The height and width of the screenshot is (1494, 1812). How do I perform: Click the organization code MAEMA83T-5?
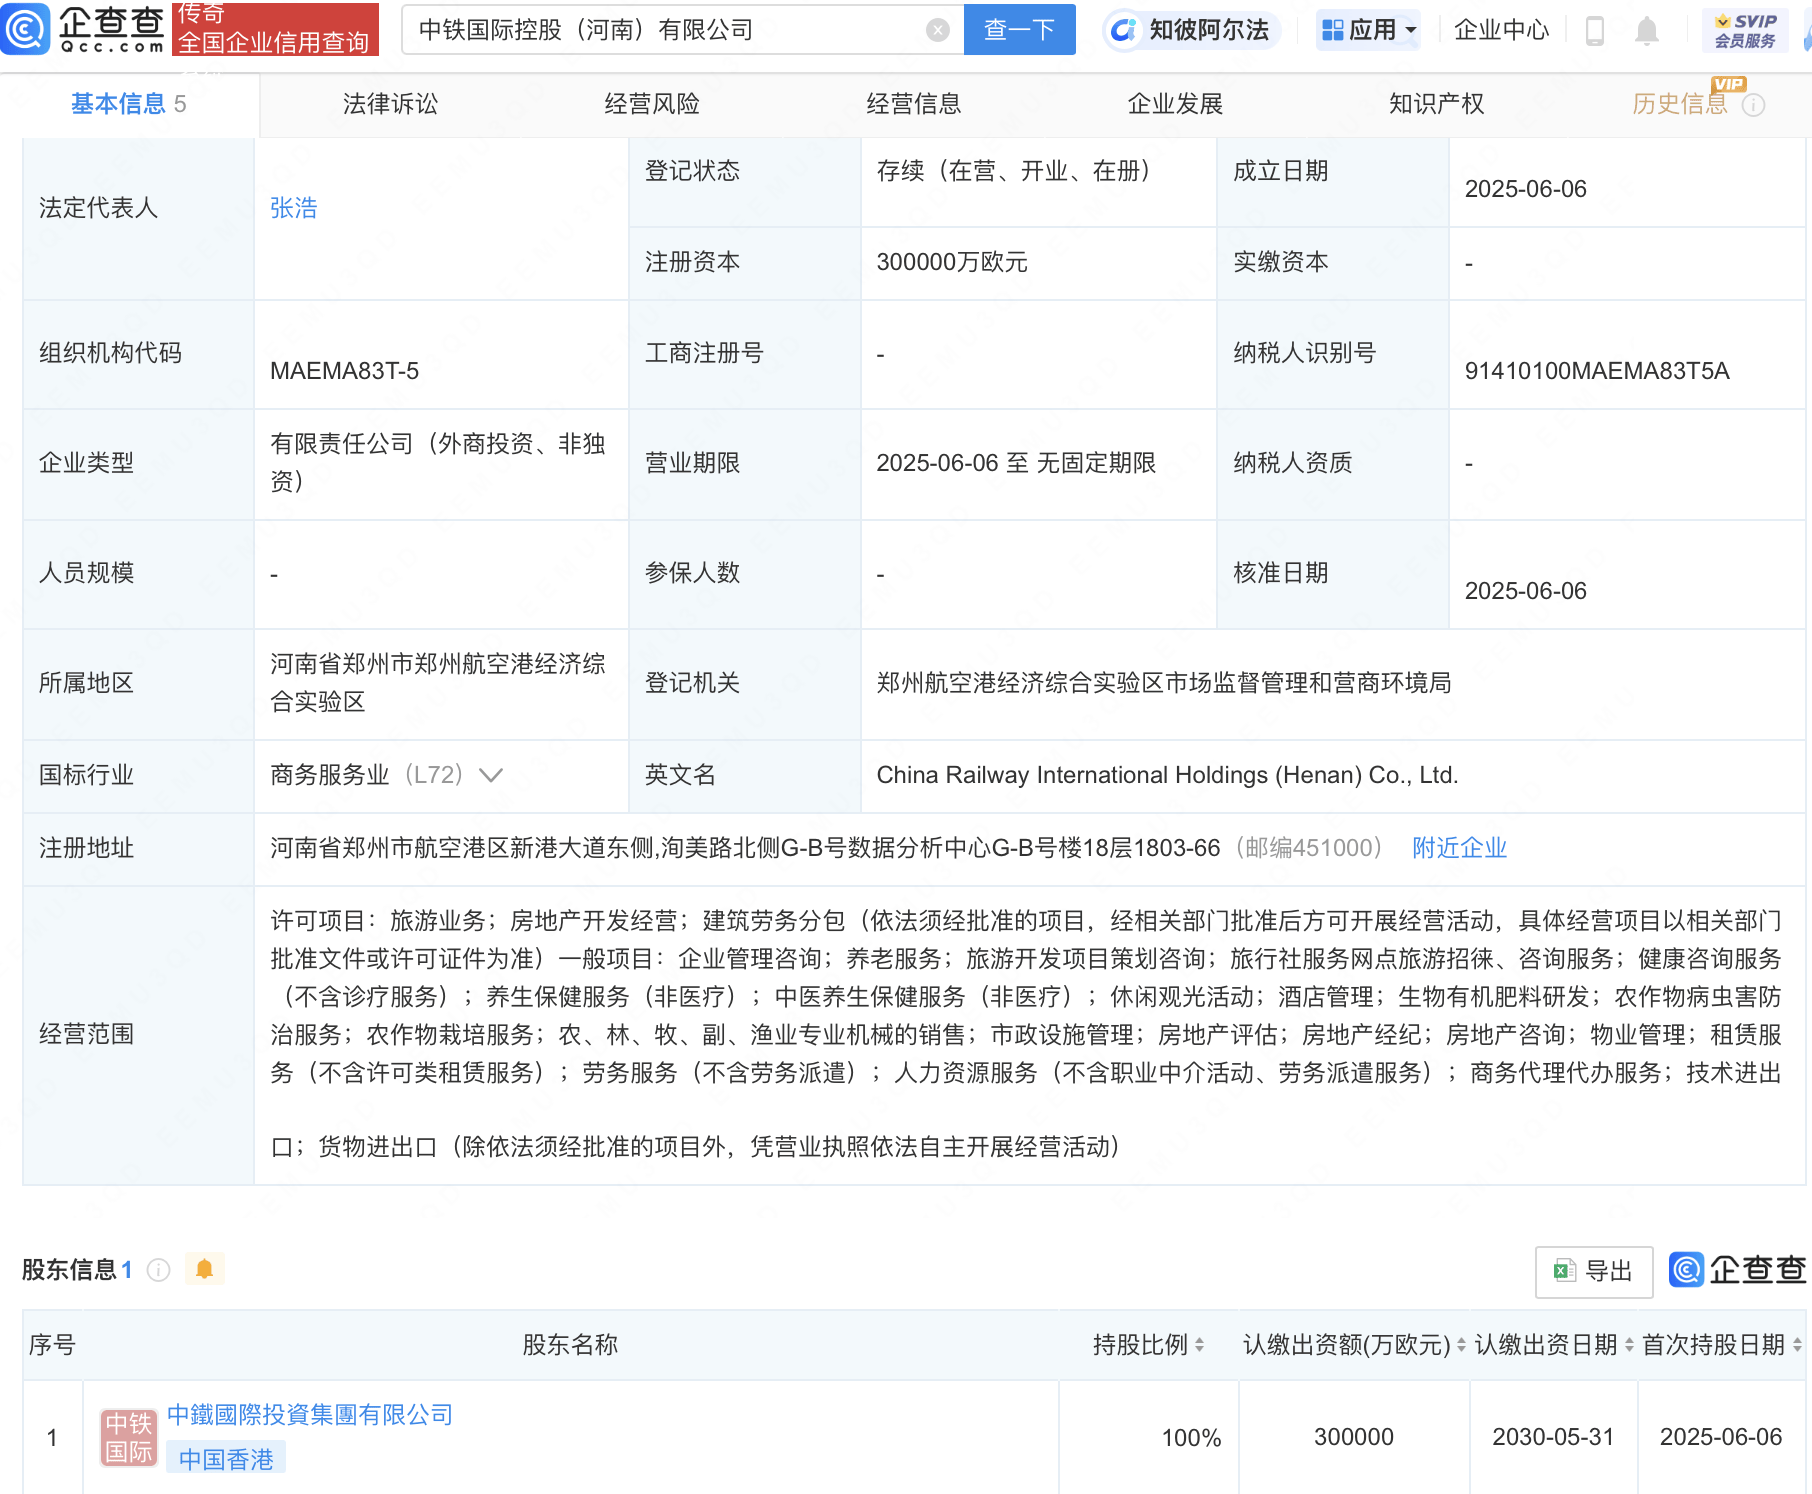[345, 371]
